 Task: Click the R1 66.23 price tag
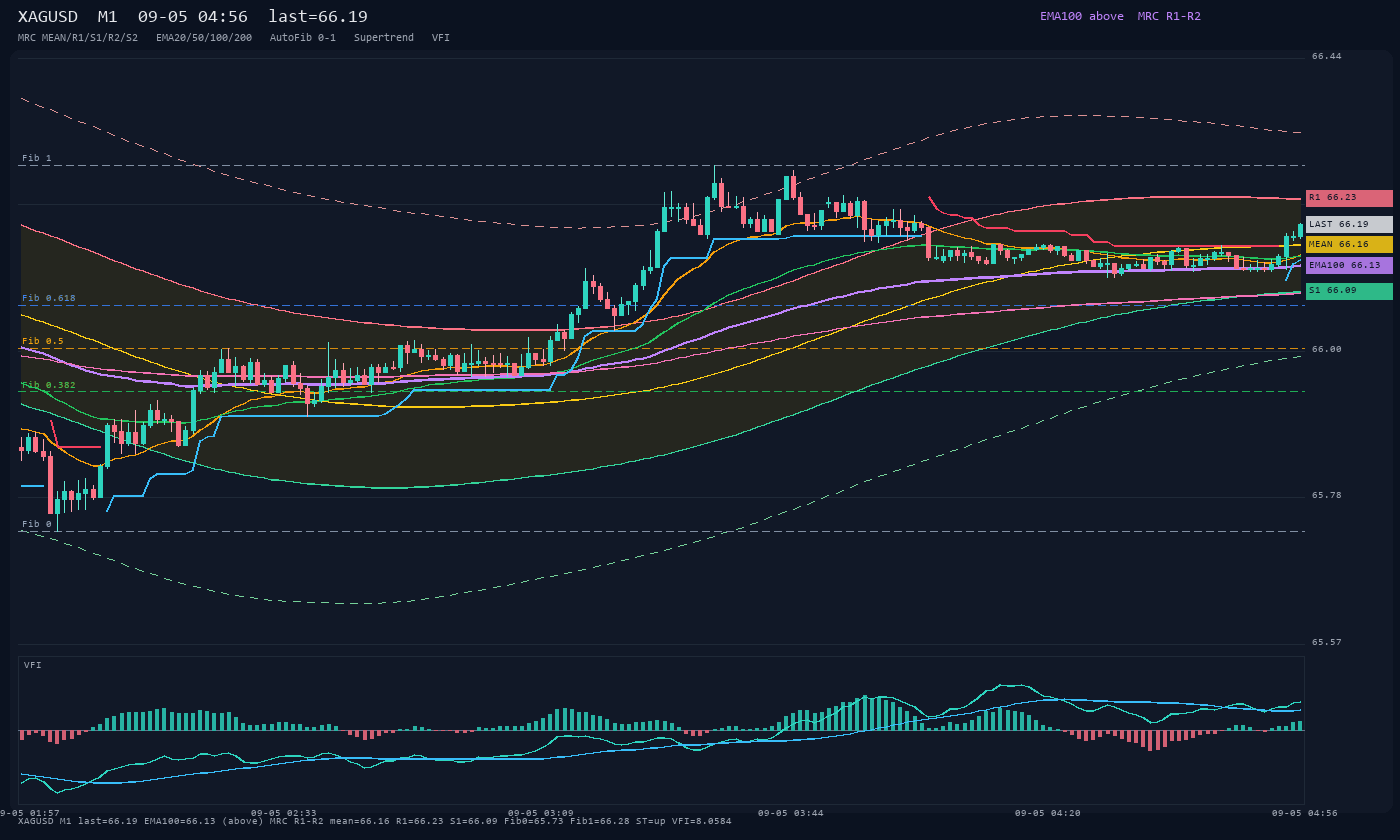(x=1349, y=198)
